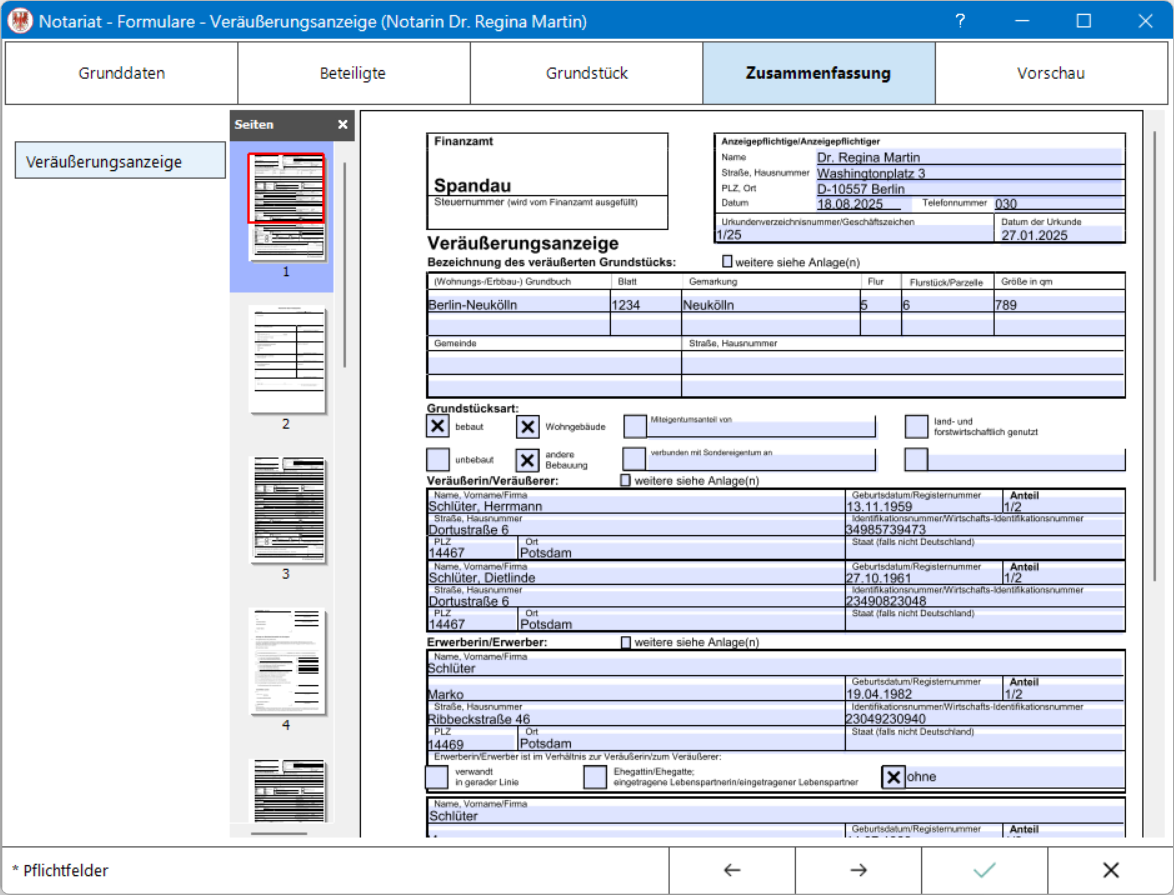Image resolution: width=1174 pixels, height=895 pixels.
Task: Toggle the 'unbebaut' checkbox
Action: click(438, 459)
